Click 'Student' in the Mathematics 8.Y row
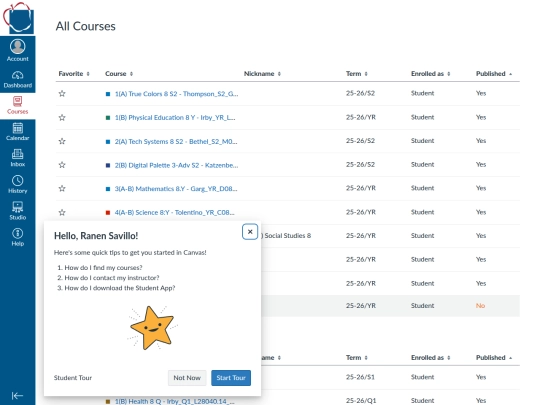This screenshot has width=540, height=405. (422, 188)
